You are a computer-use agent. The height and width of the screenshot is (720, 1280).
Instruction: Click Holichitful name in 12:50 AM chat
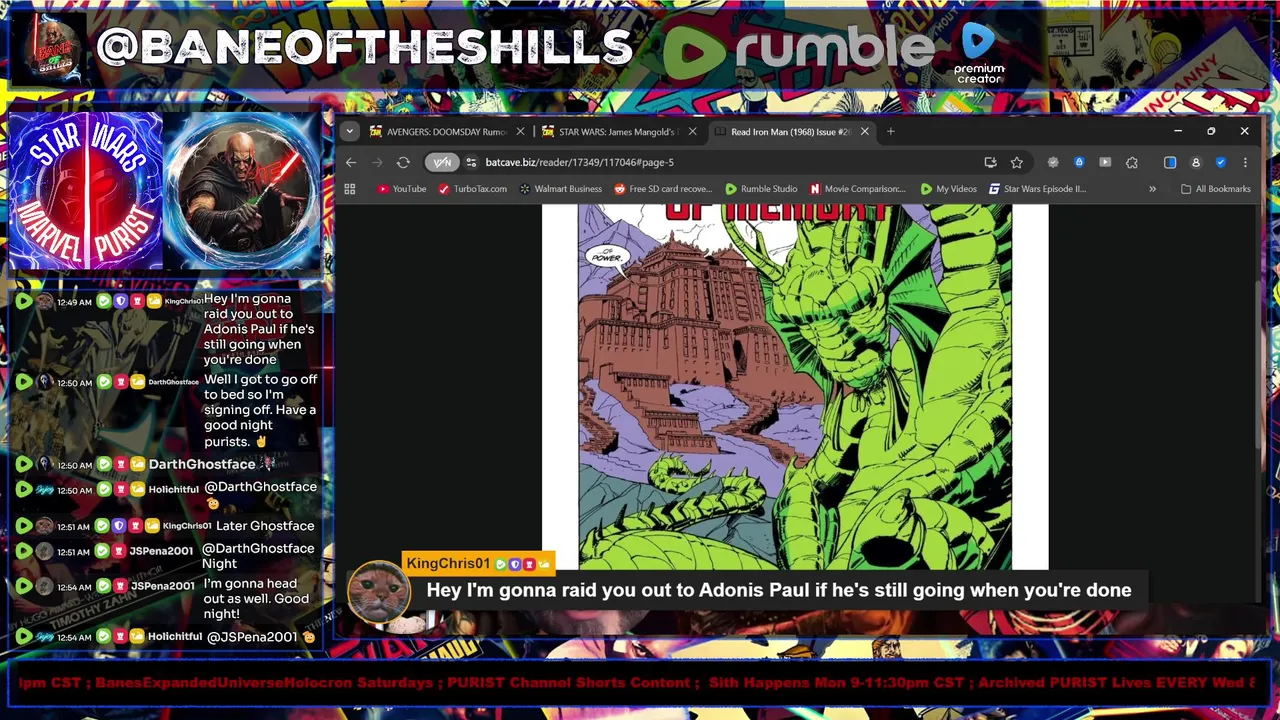click(x=174, y=490)
